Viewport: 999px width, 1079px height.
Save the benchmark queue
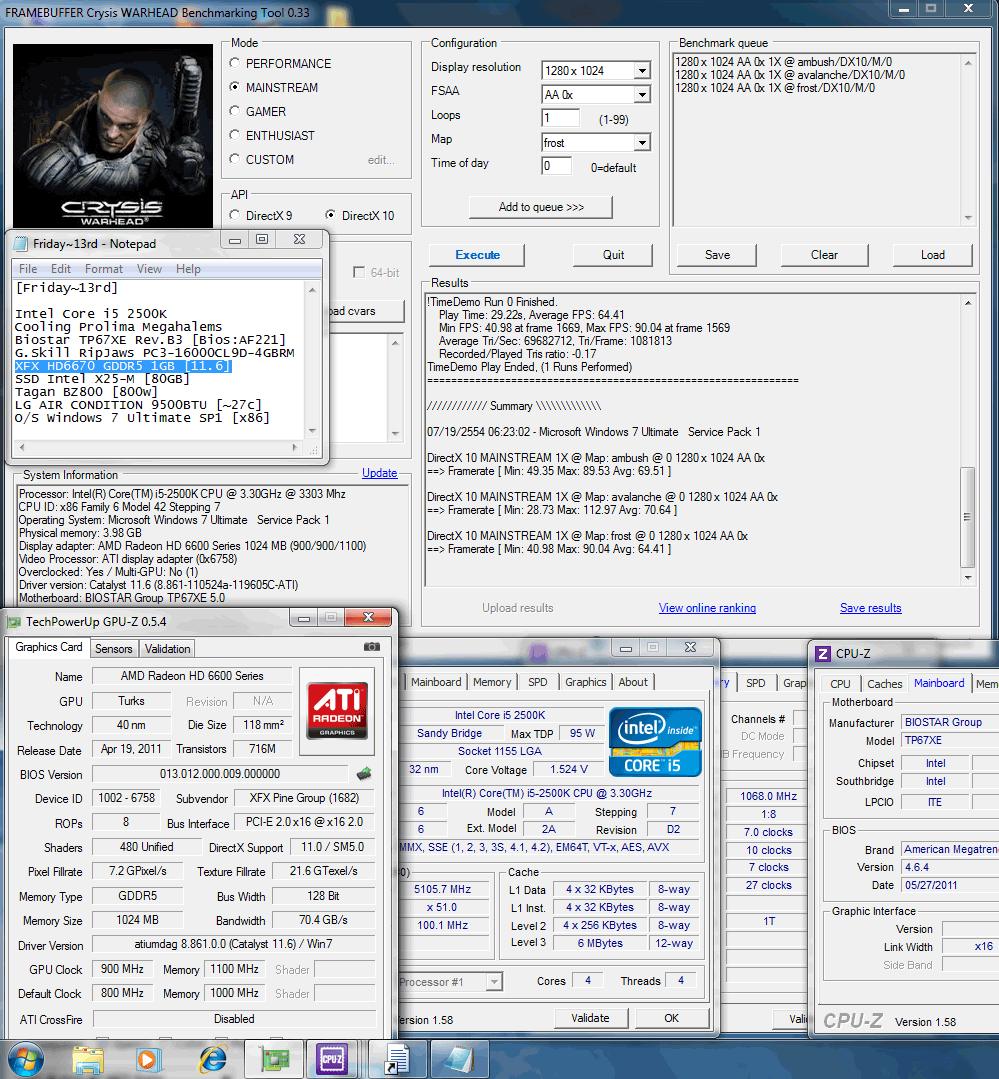click(x=717, y=255)
